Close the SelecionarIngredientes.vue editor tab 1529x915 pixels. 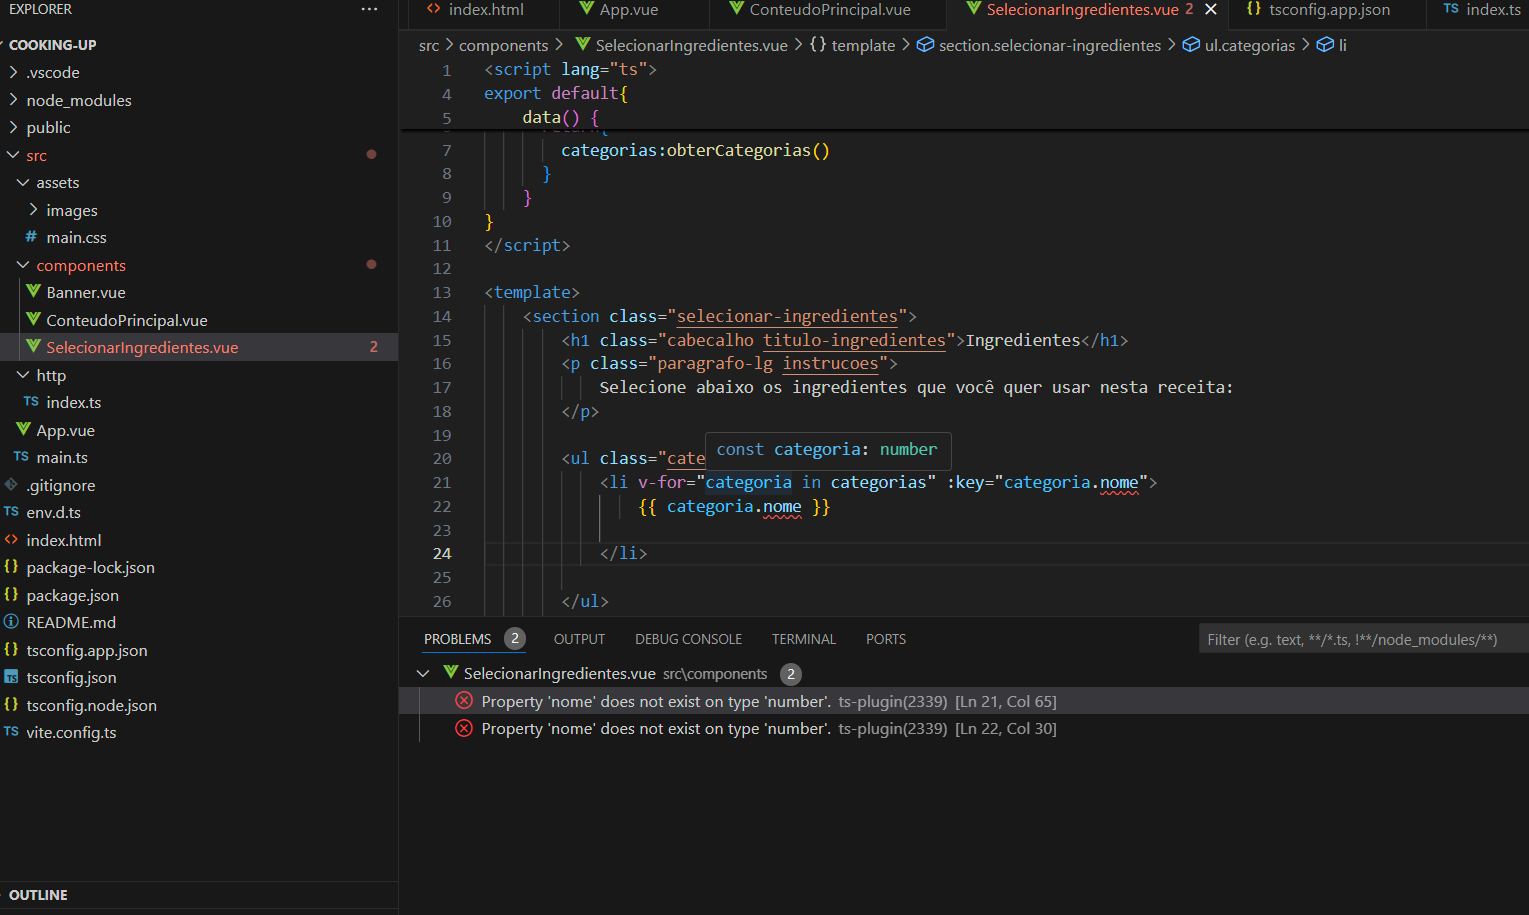pyautogui.click(x=1211, y=9)
